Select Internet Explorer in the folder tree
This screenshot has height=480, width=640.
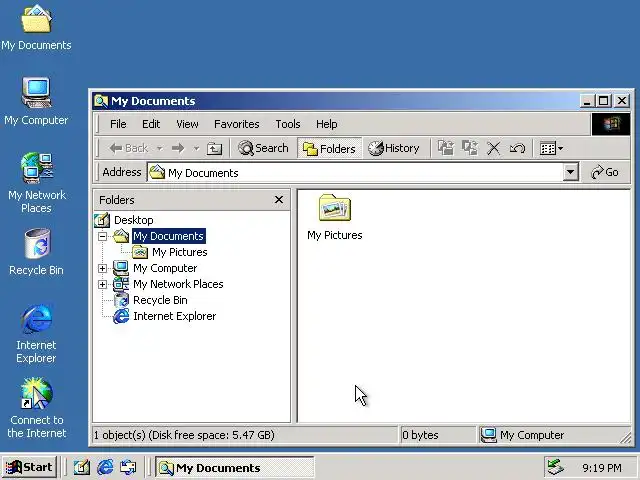[174, 316]
